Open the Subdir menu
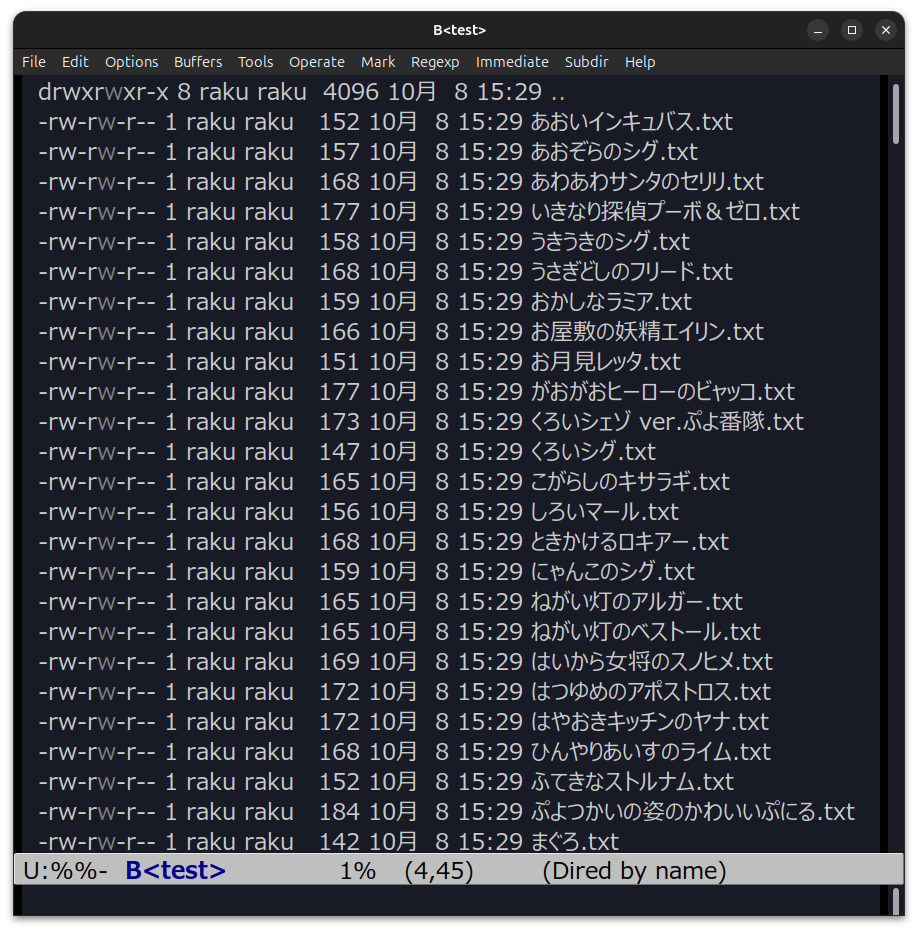Image resolution: width=918 pixels, height=932 pixels. tap(586, 62)
